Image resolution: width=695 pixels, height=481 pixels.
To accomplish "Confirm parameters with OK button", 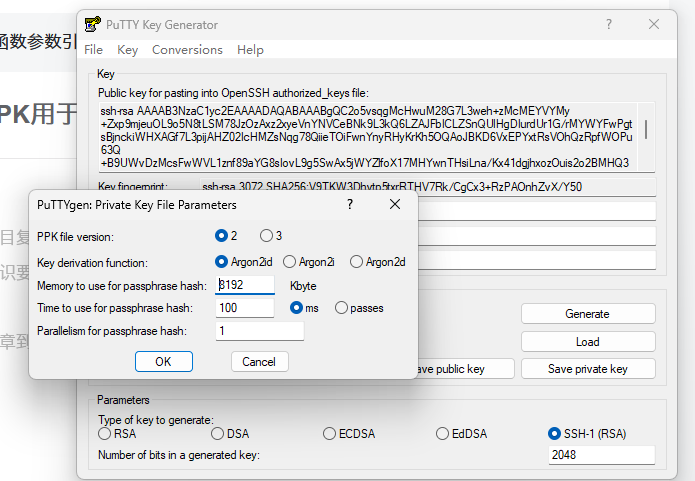I will 164,362.
